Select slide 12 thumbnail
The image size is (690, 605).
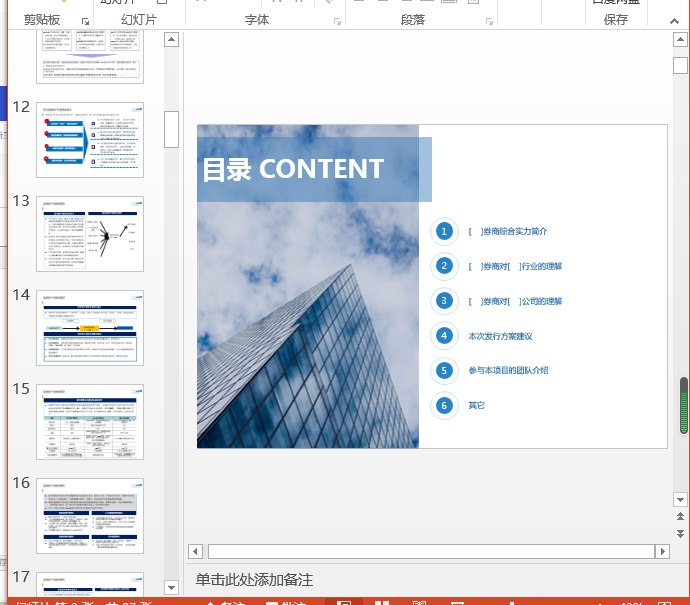coord(90,140)
